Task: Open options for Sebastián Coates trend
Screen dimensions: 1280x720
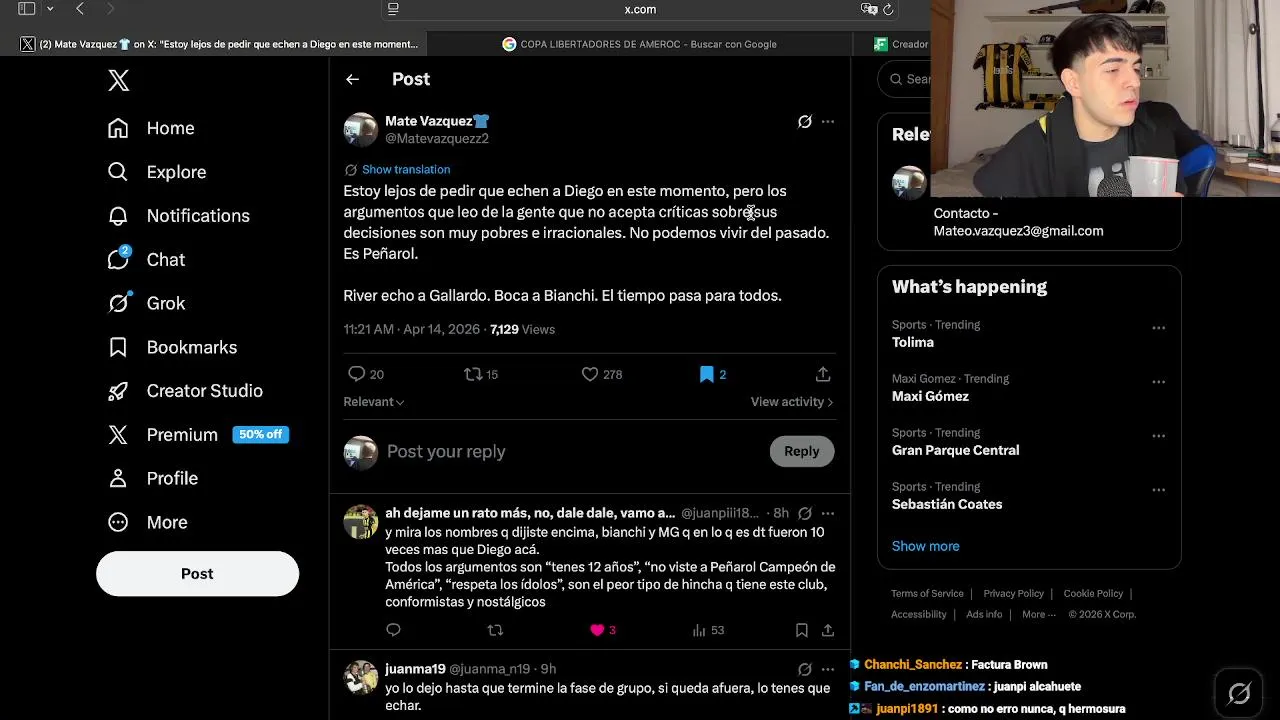Action: [1158, 490]
